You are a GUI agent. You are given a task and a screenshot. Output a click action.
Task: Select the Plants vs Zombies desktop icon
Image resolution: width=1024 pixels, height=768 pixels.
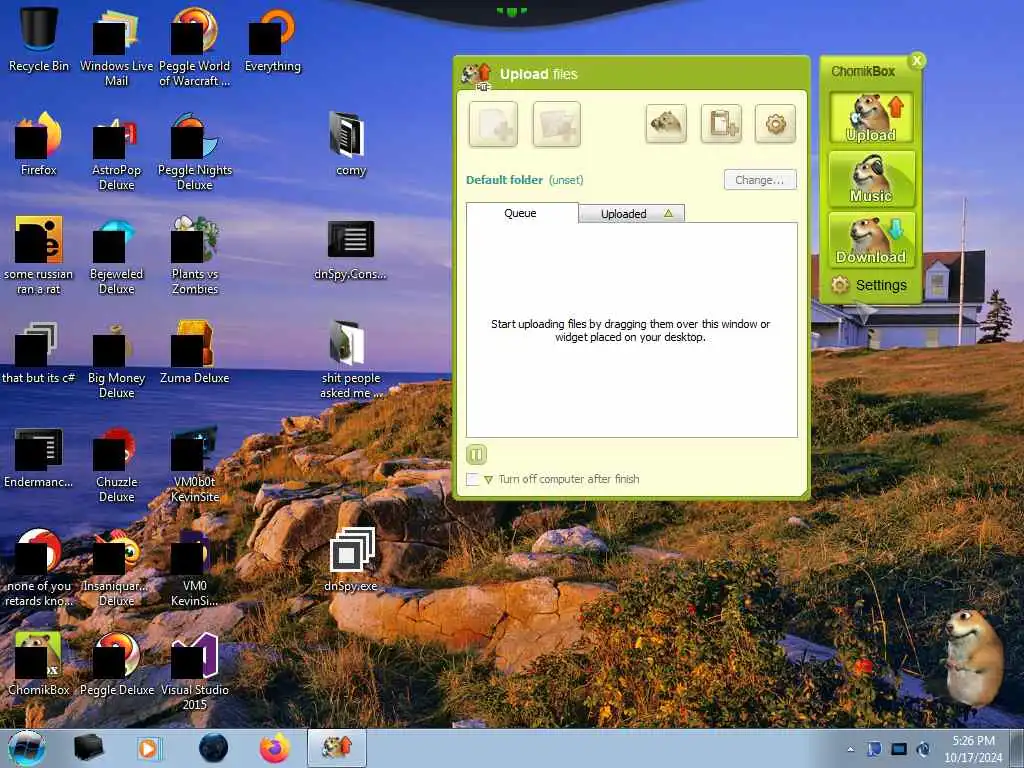click(195, 255)
